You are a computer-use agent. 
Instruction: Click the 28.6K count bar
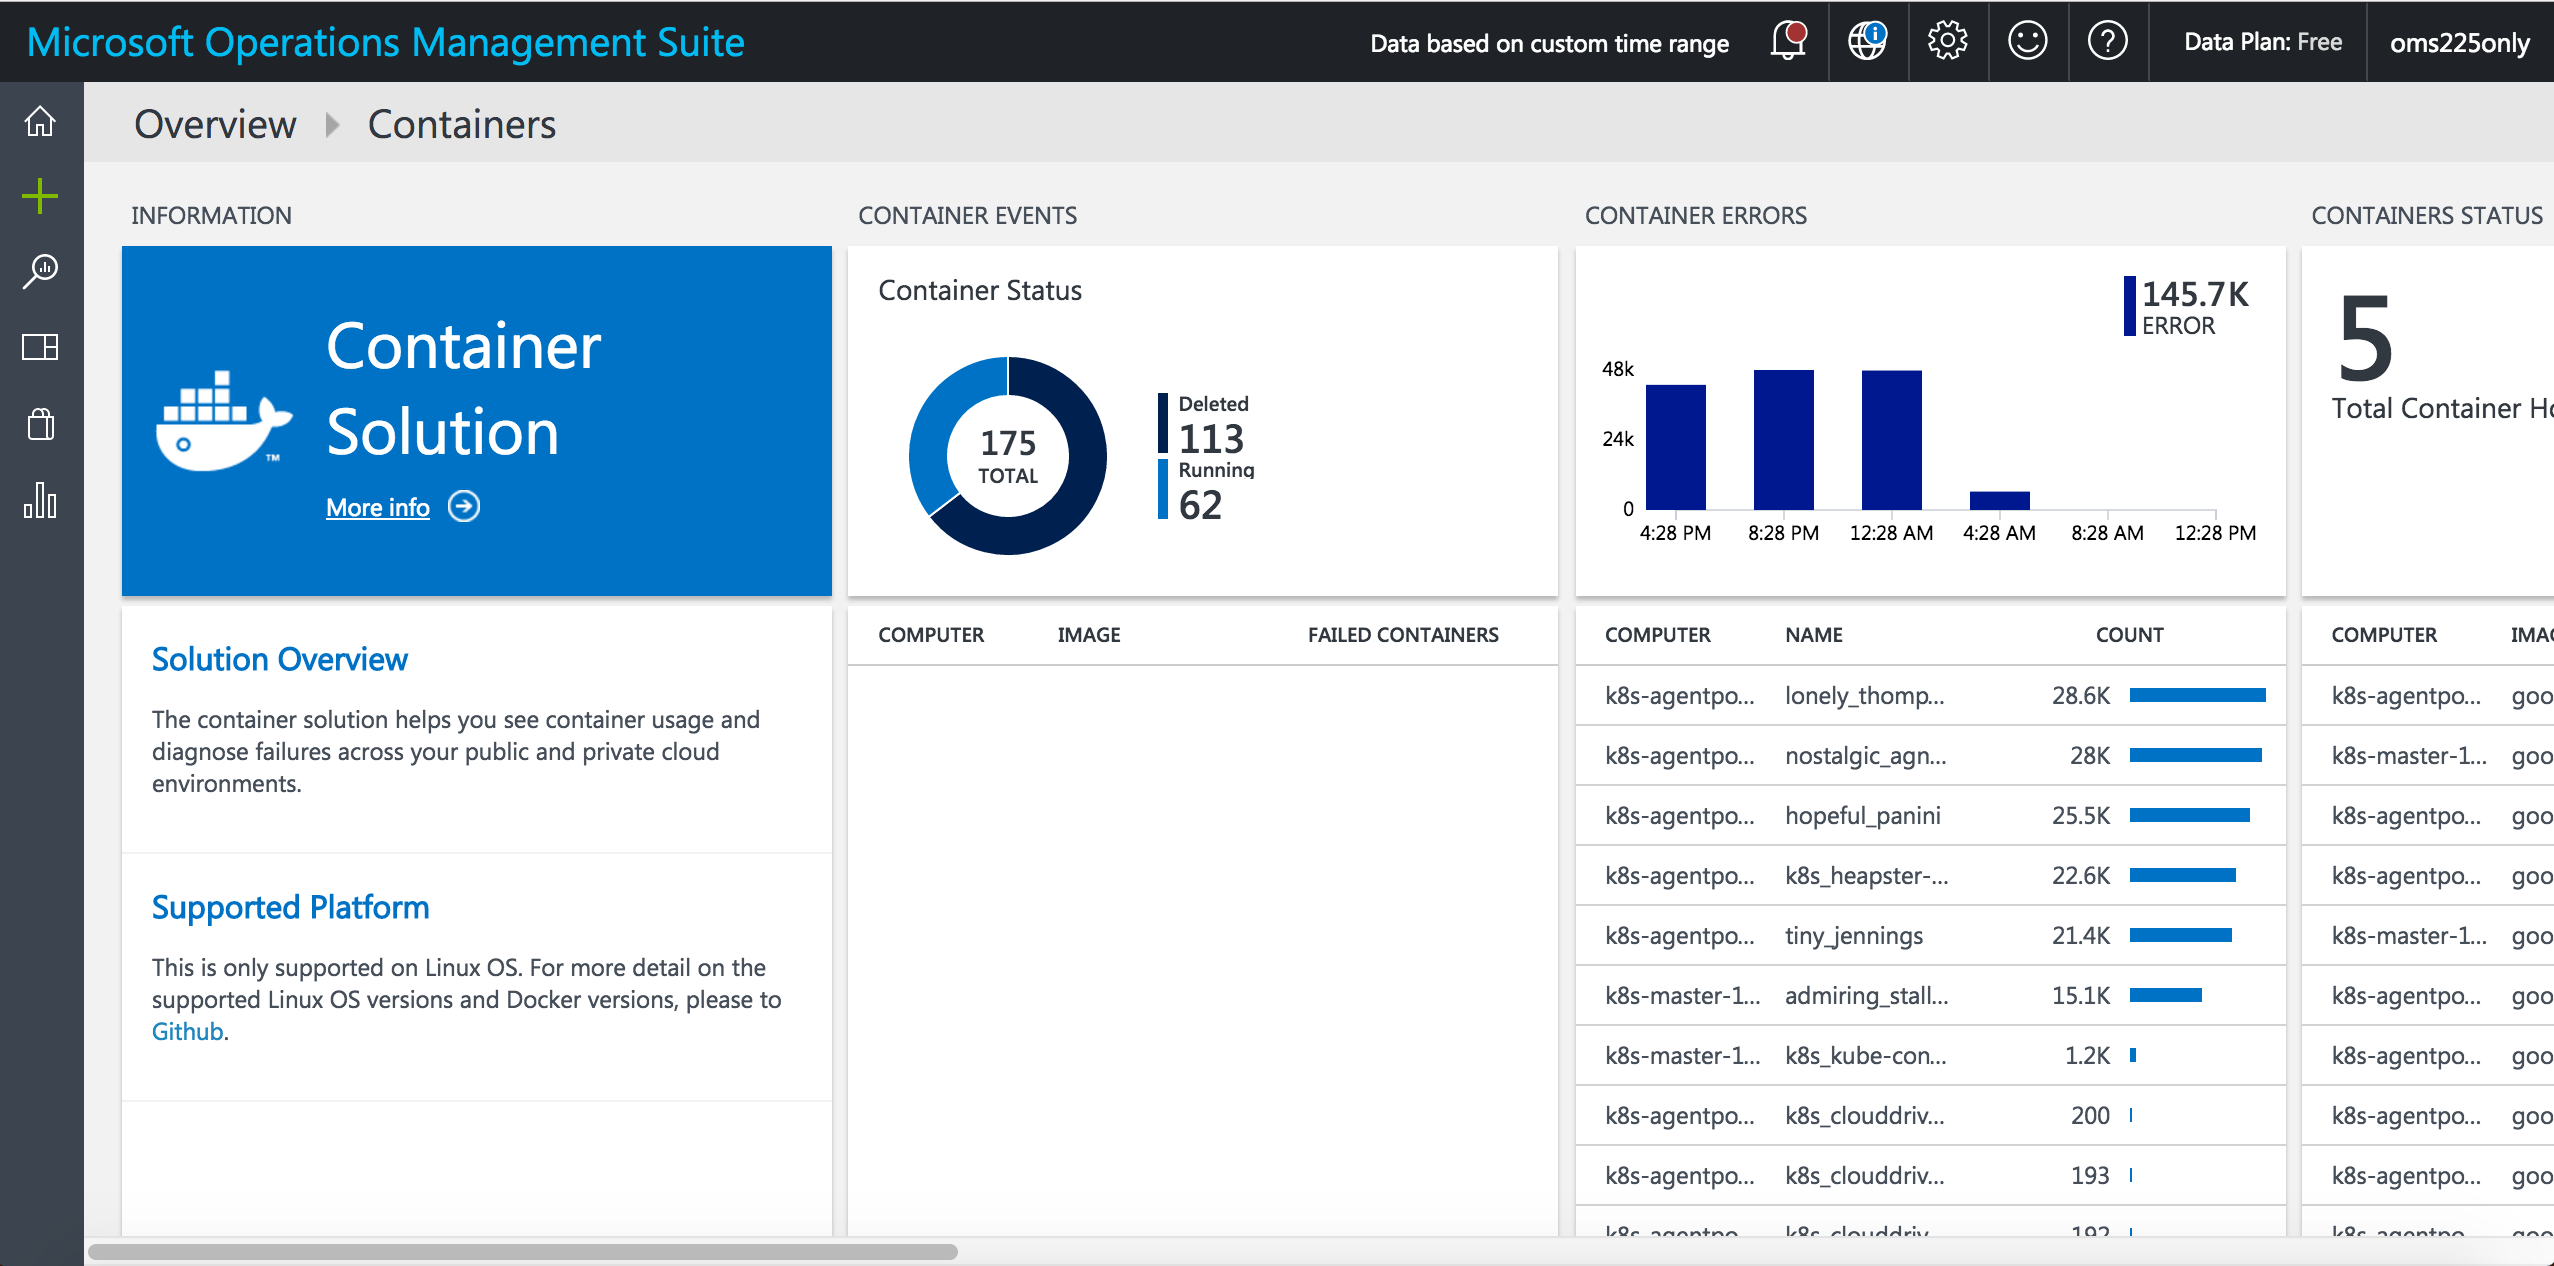2197,695
